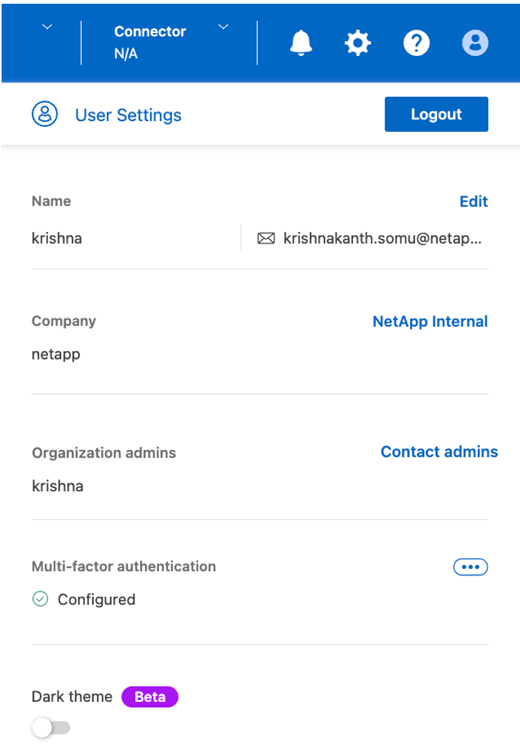The image size is (520, 752).
Task: Click the User Settings person icon
Action: (45, 114)
